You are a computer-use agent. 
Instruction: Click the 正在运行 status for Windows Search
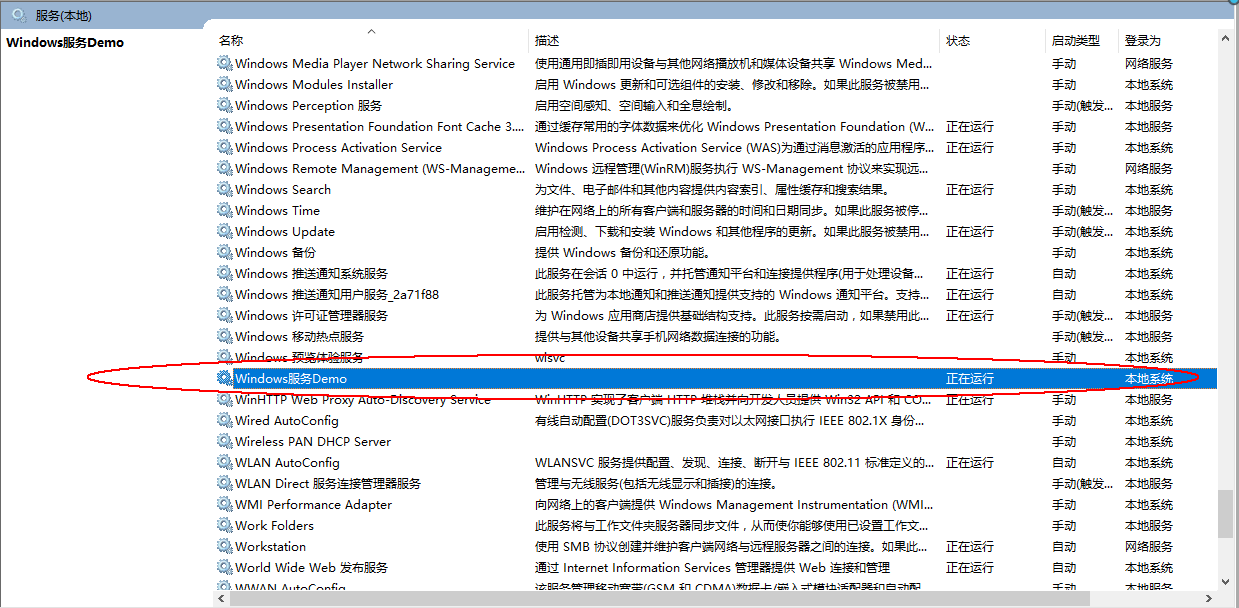tap(970, 189)
